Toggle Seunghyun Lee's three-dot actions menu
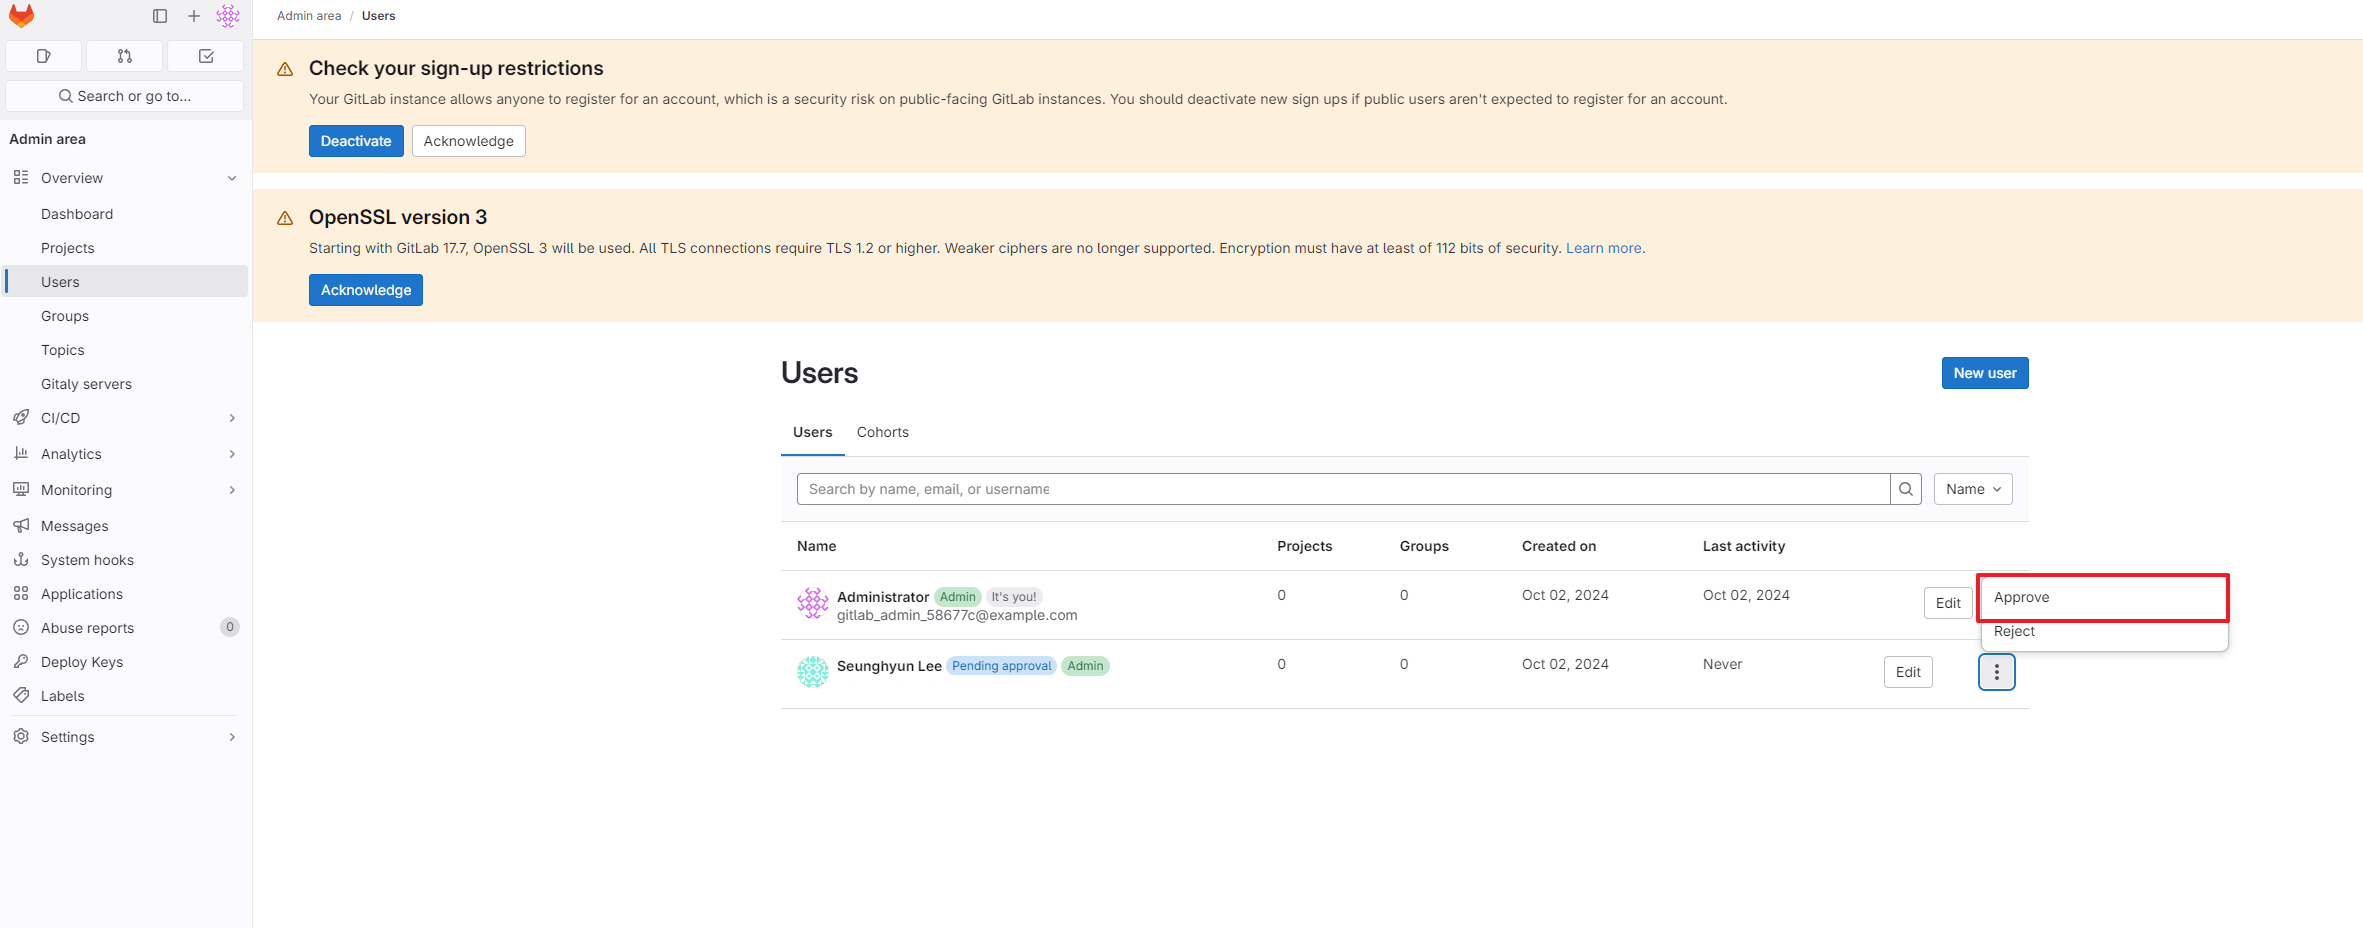Screen dimensions: 2363x928 click(1997, 672)
